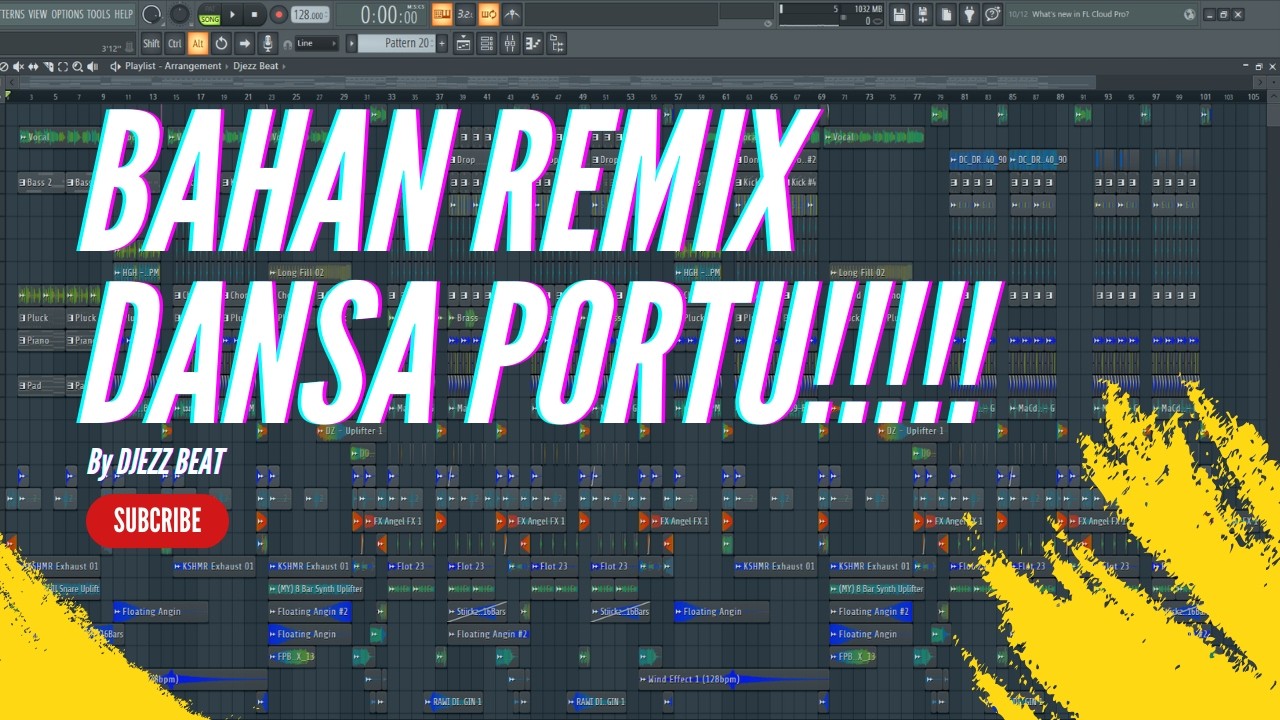Screen dimensions: 1280x720
Task: Click the Playlist breadcrumb label
Action: click(x=140, y=66)
